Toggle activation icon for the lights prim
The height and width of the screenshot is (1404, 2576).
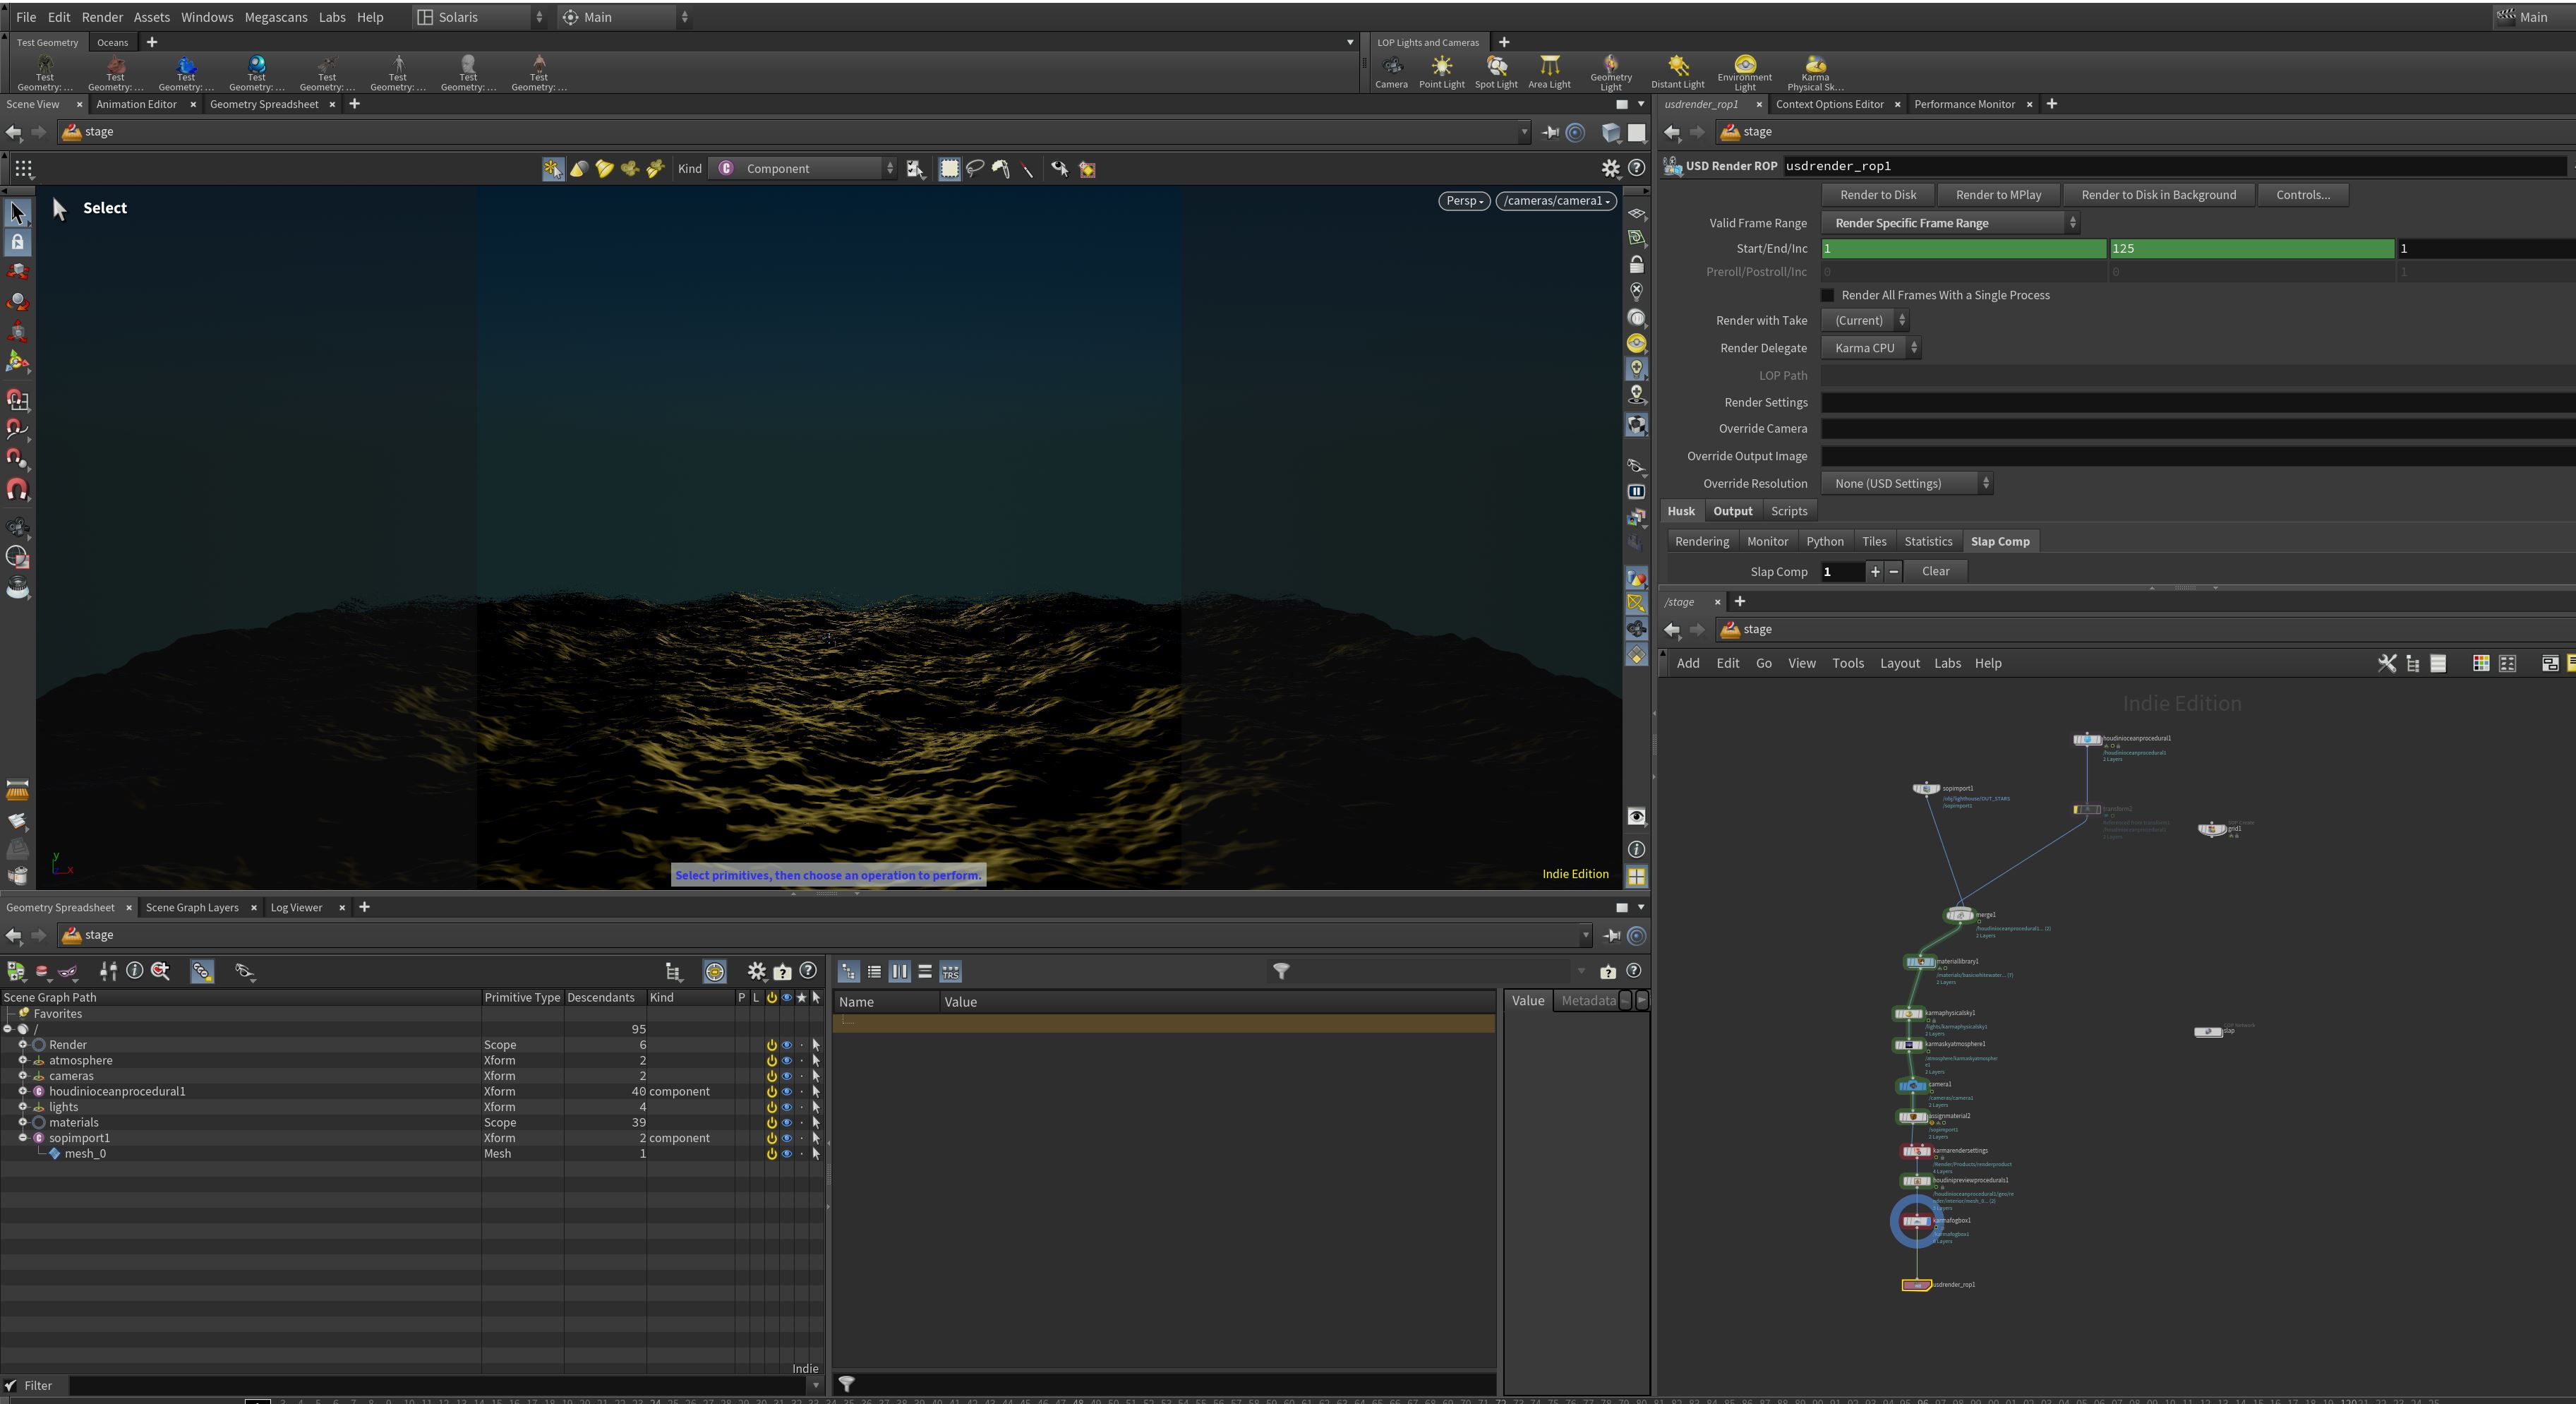click(771, 1107)
